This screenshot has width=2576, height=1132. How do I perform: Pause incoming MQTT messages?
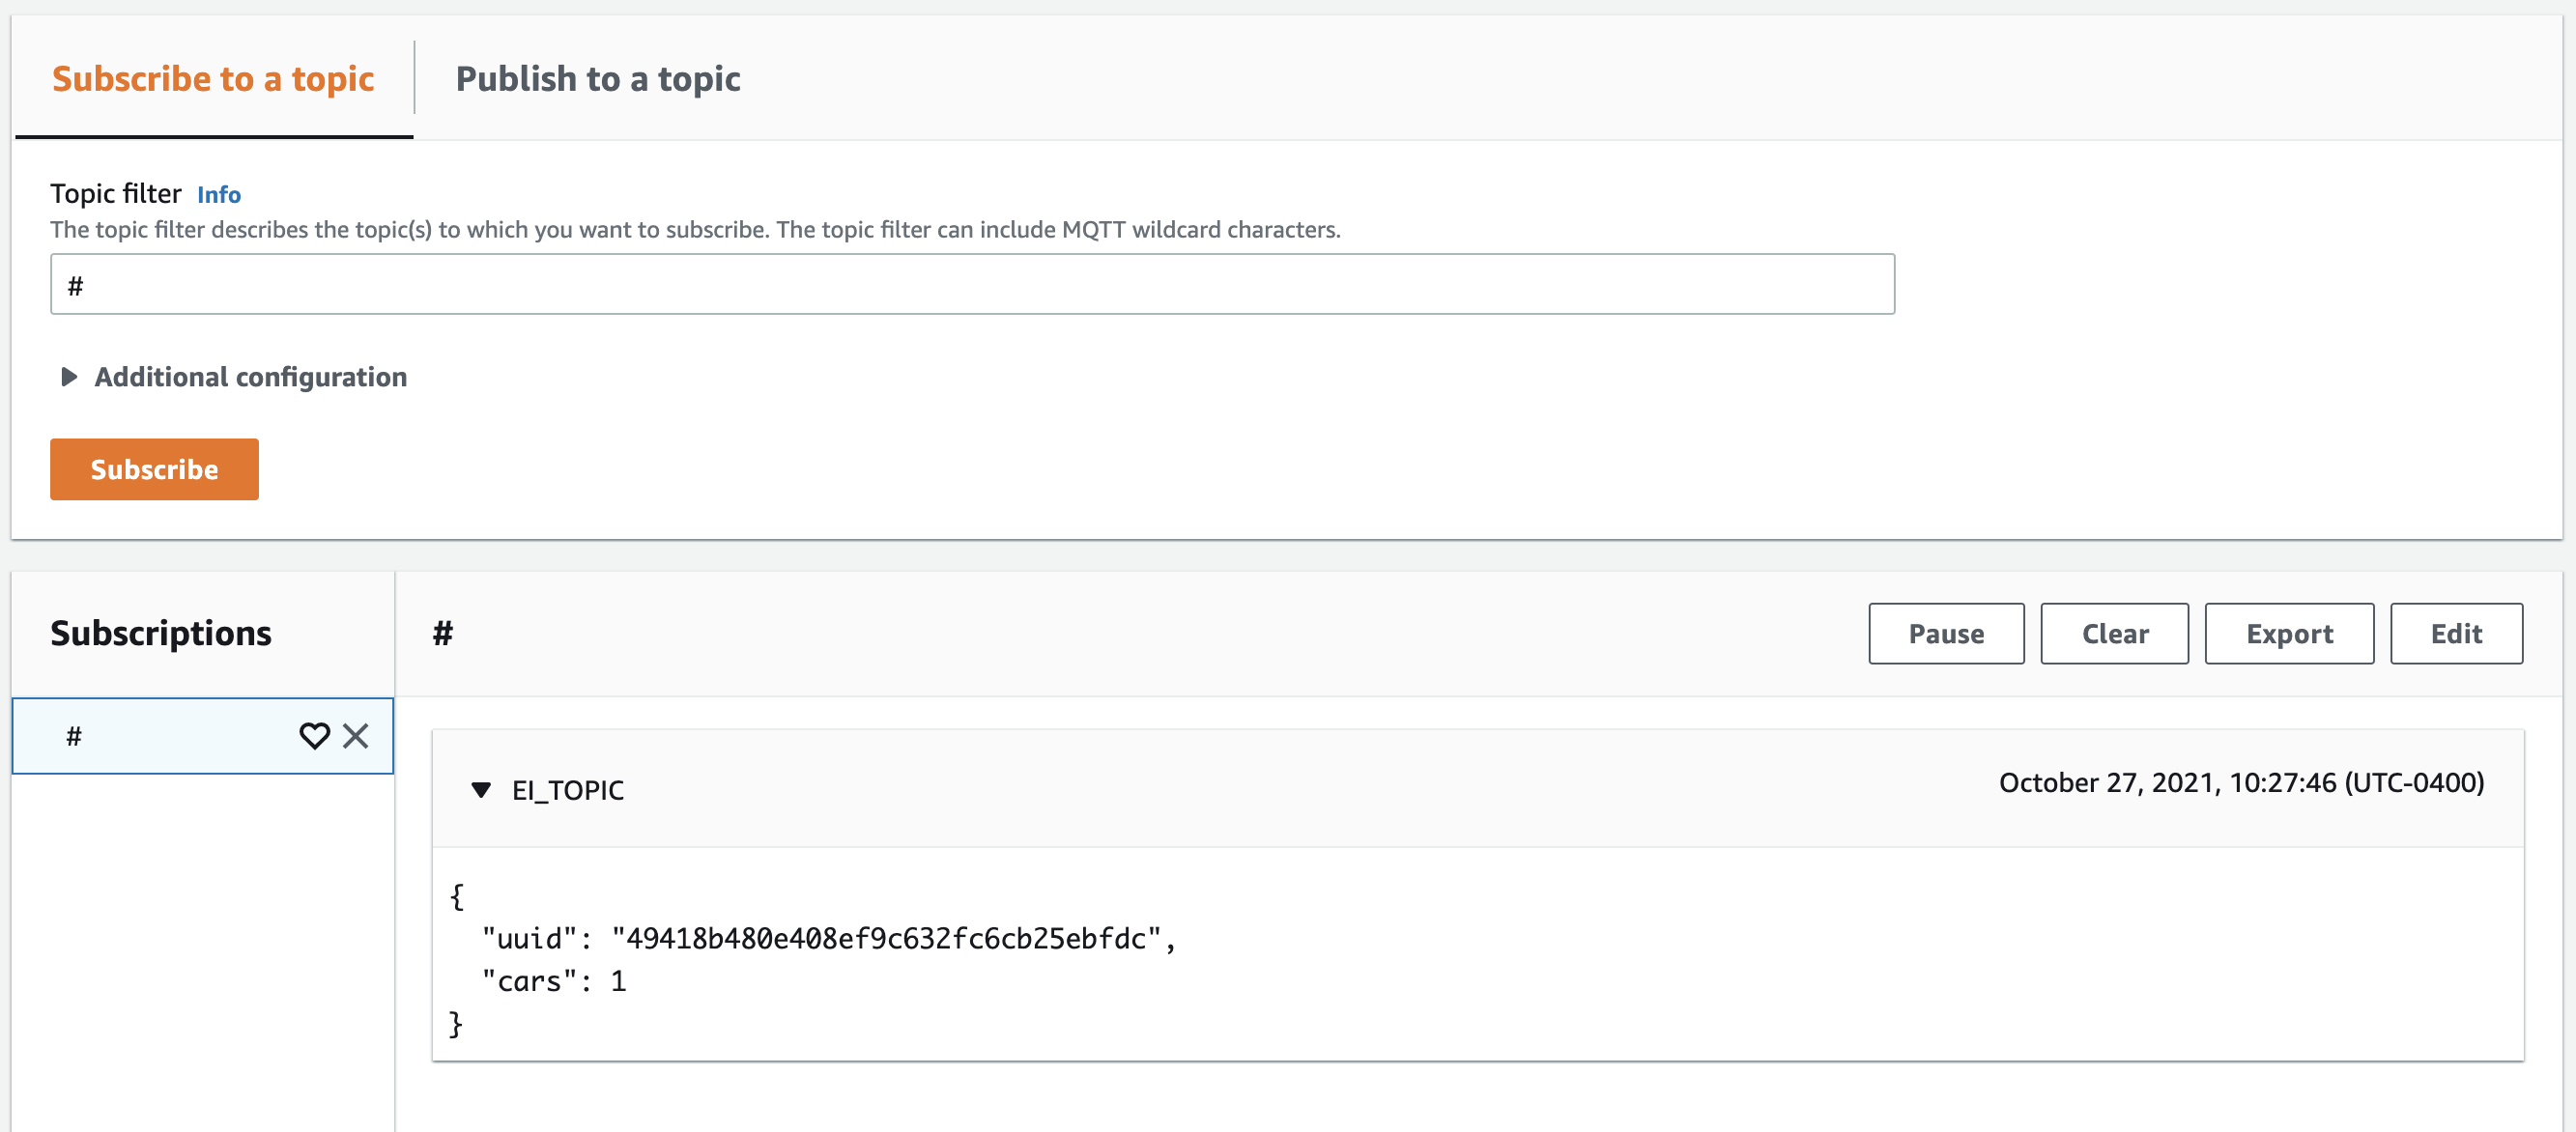pos(1945,633)
